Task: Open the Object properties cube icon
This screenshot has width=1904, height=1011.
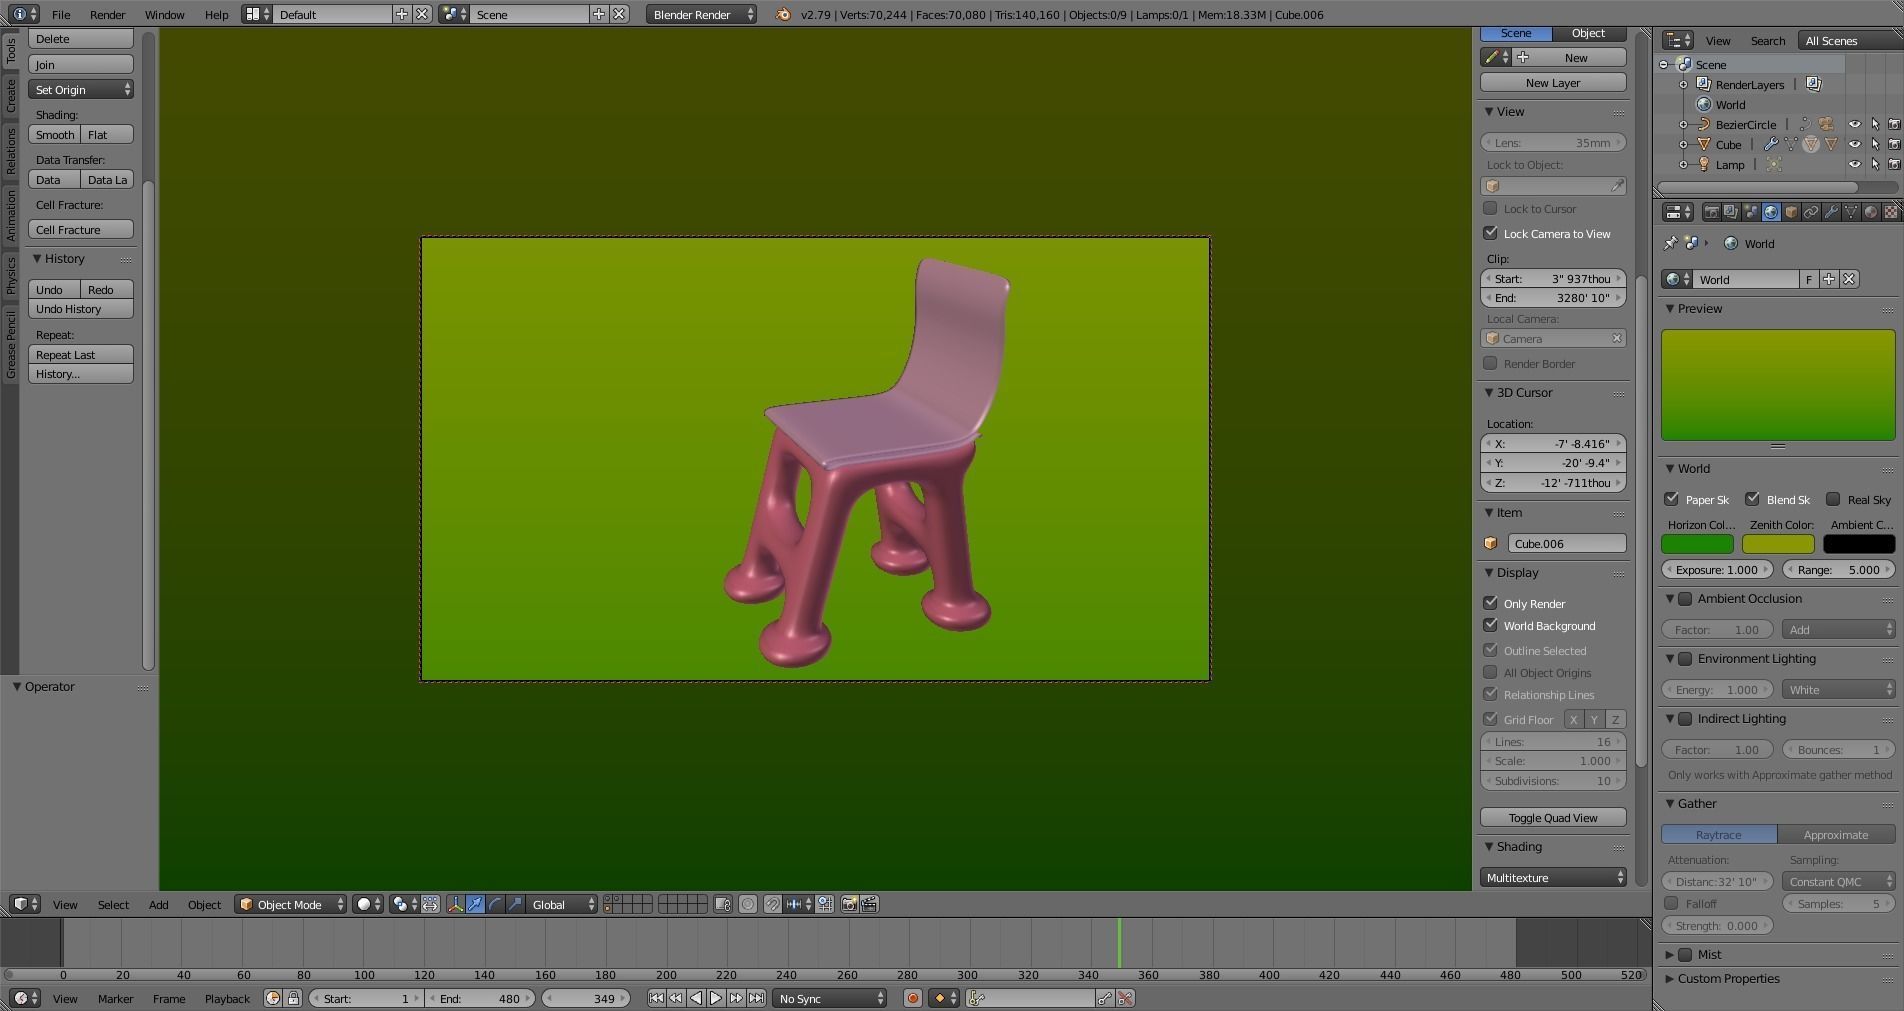Action: pyautogui.click(x=1791, y=212)
